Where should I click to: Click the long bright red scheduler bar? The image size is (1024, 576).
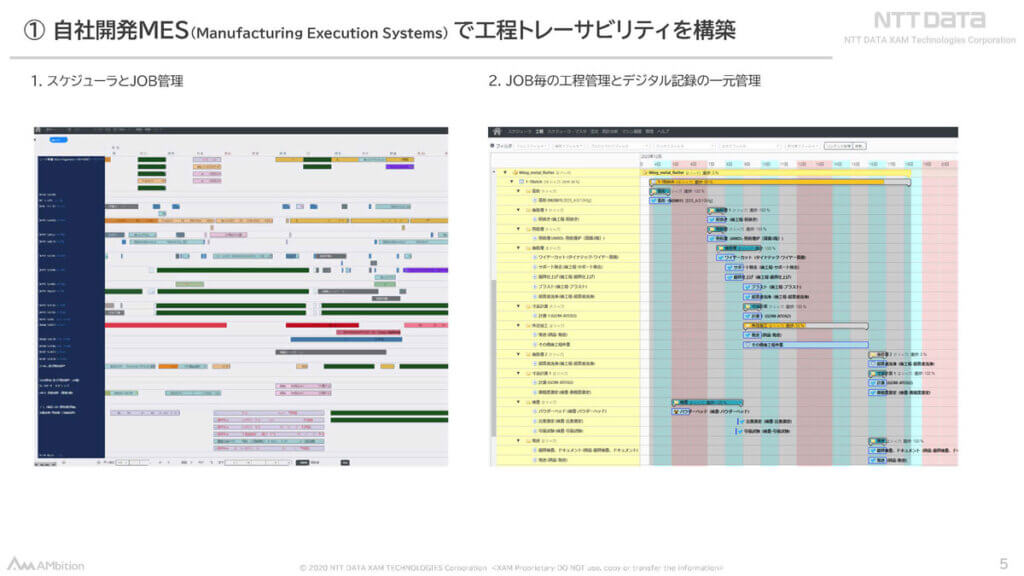click(x=166, y=325)
